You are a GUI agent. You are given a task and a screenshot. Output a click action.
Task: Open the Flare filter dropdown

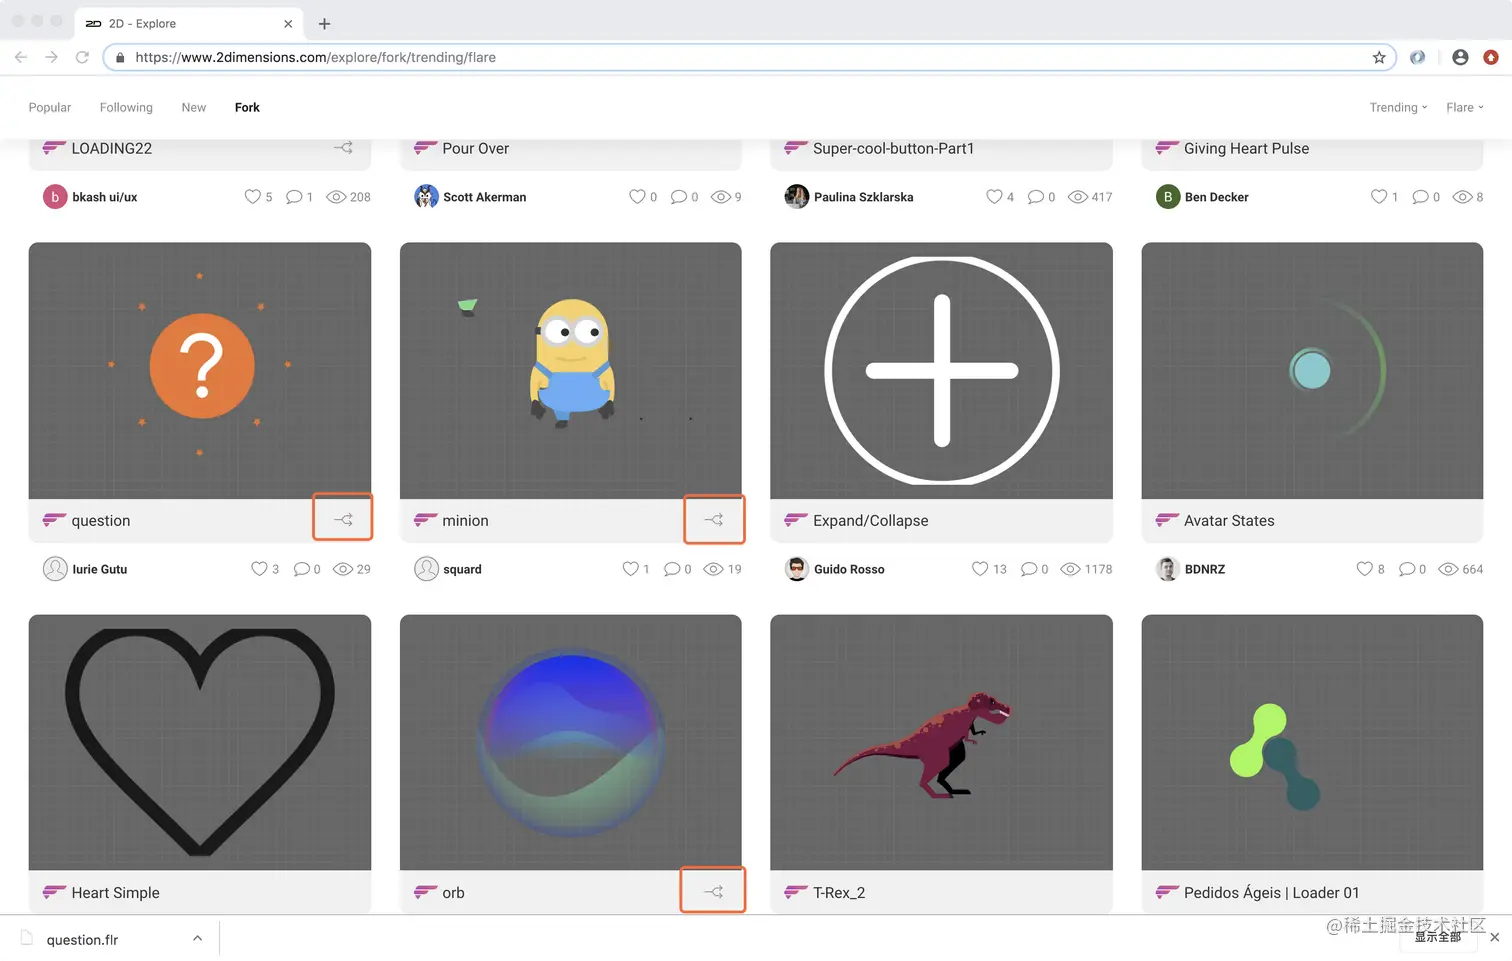1465,108
